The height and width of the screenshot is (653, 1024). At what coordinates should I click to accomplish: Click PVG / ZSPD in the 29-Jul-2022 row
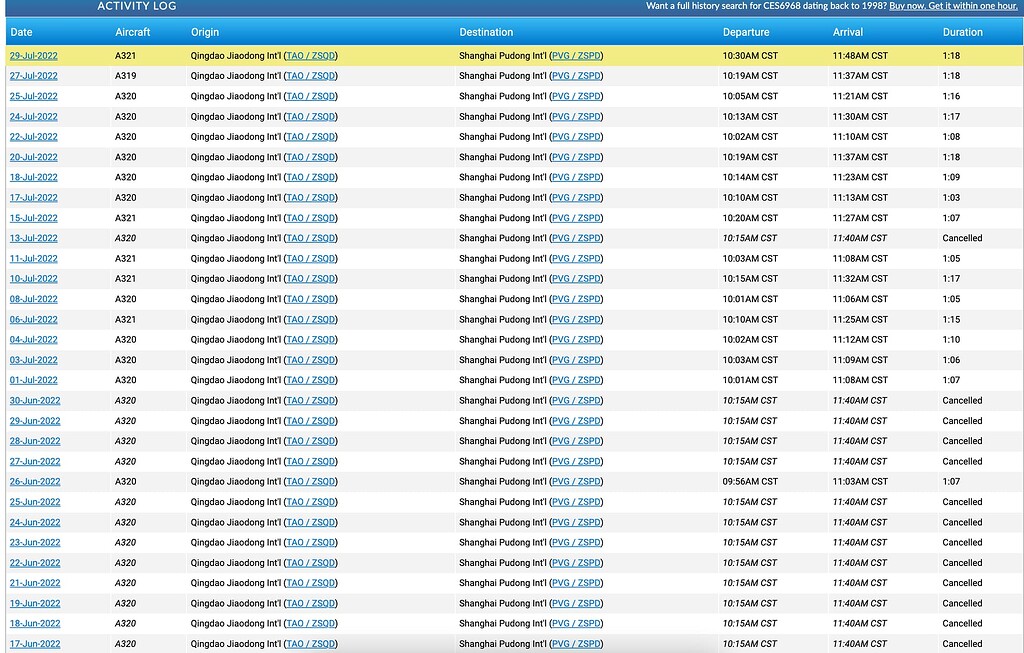pos(576,56)
